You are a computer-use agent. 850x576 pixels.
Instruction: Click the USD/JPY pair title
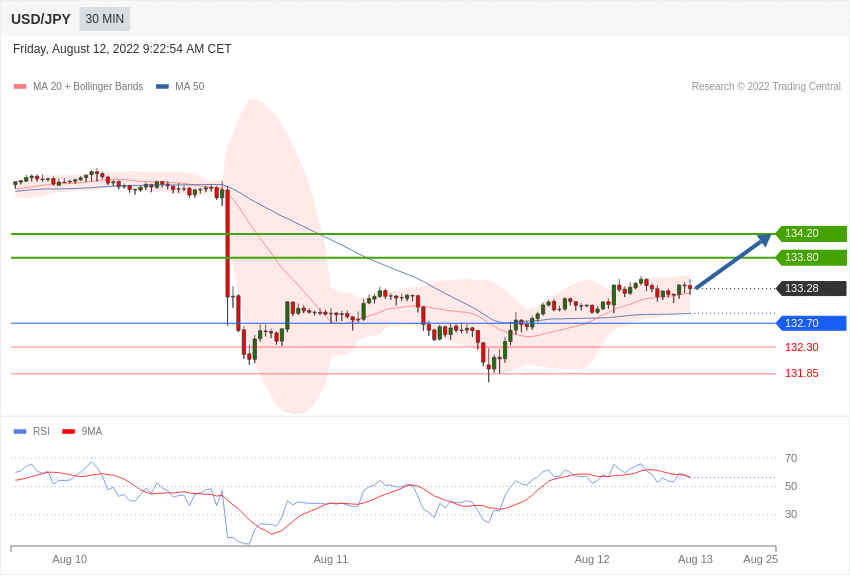coord(41,19)
